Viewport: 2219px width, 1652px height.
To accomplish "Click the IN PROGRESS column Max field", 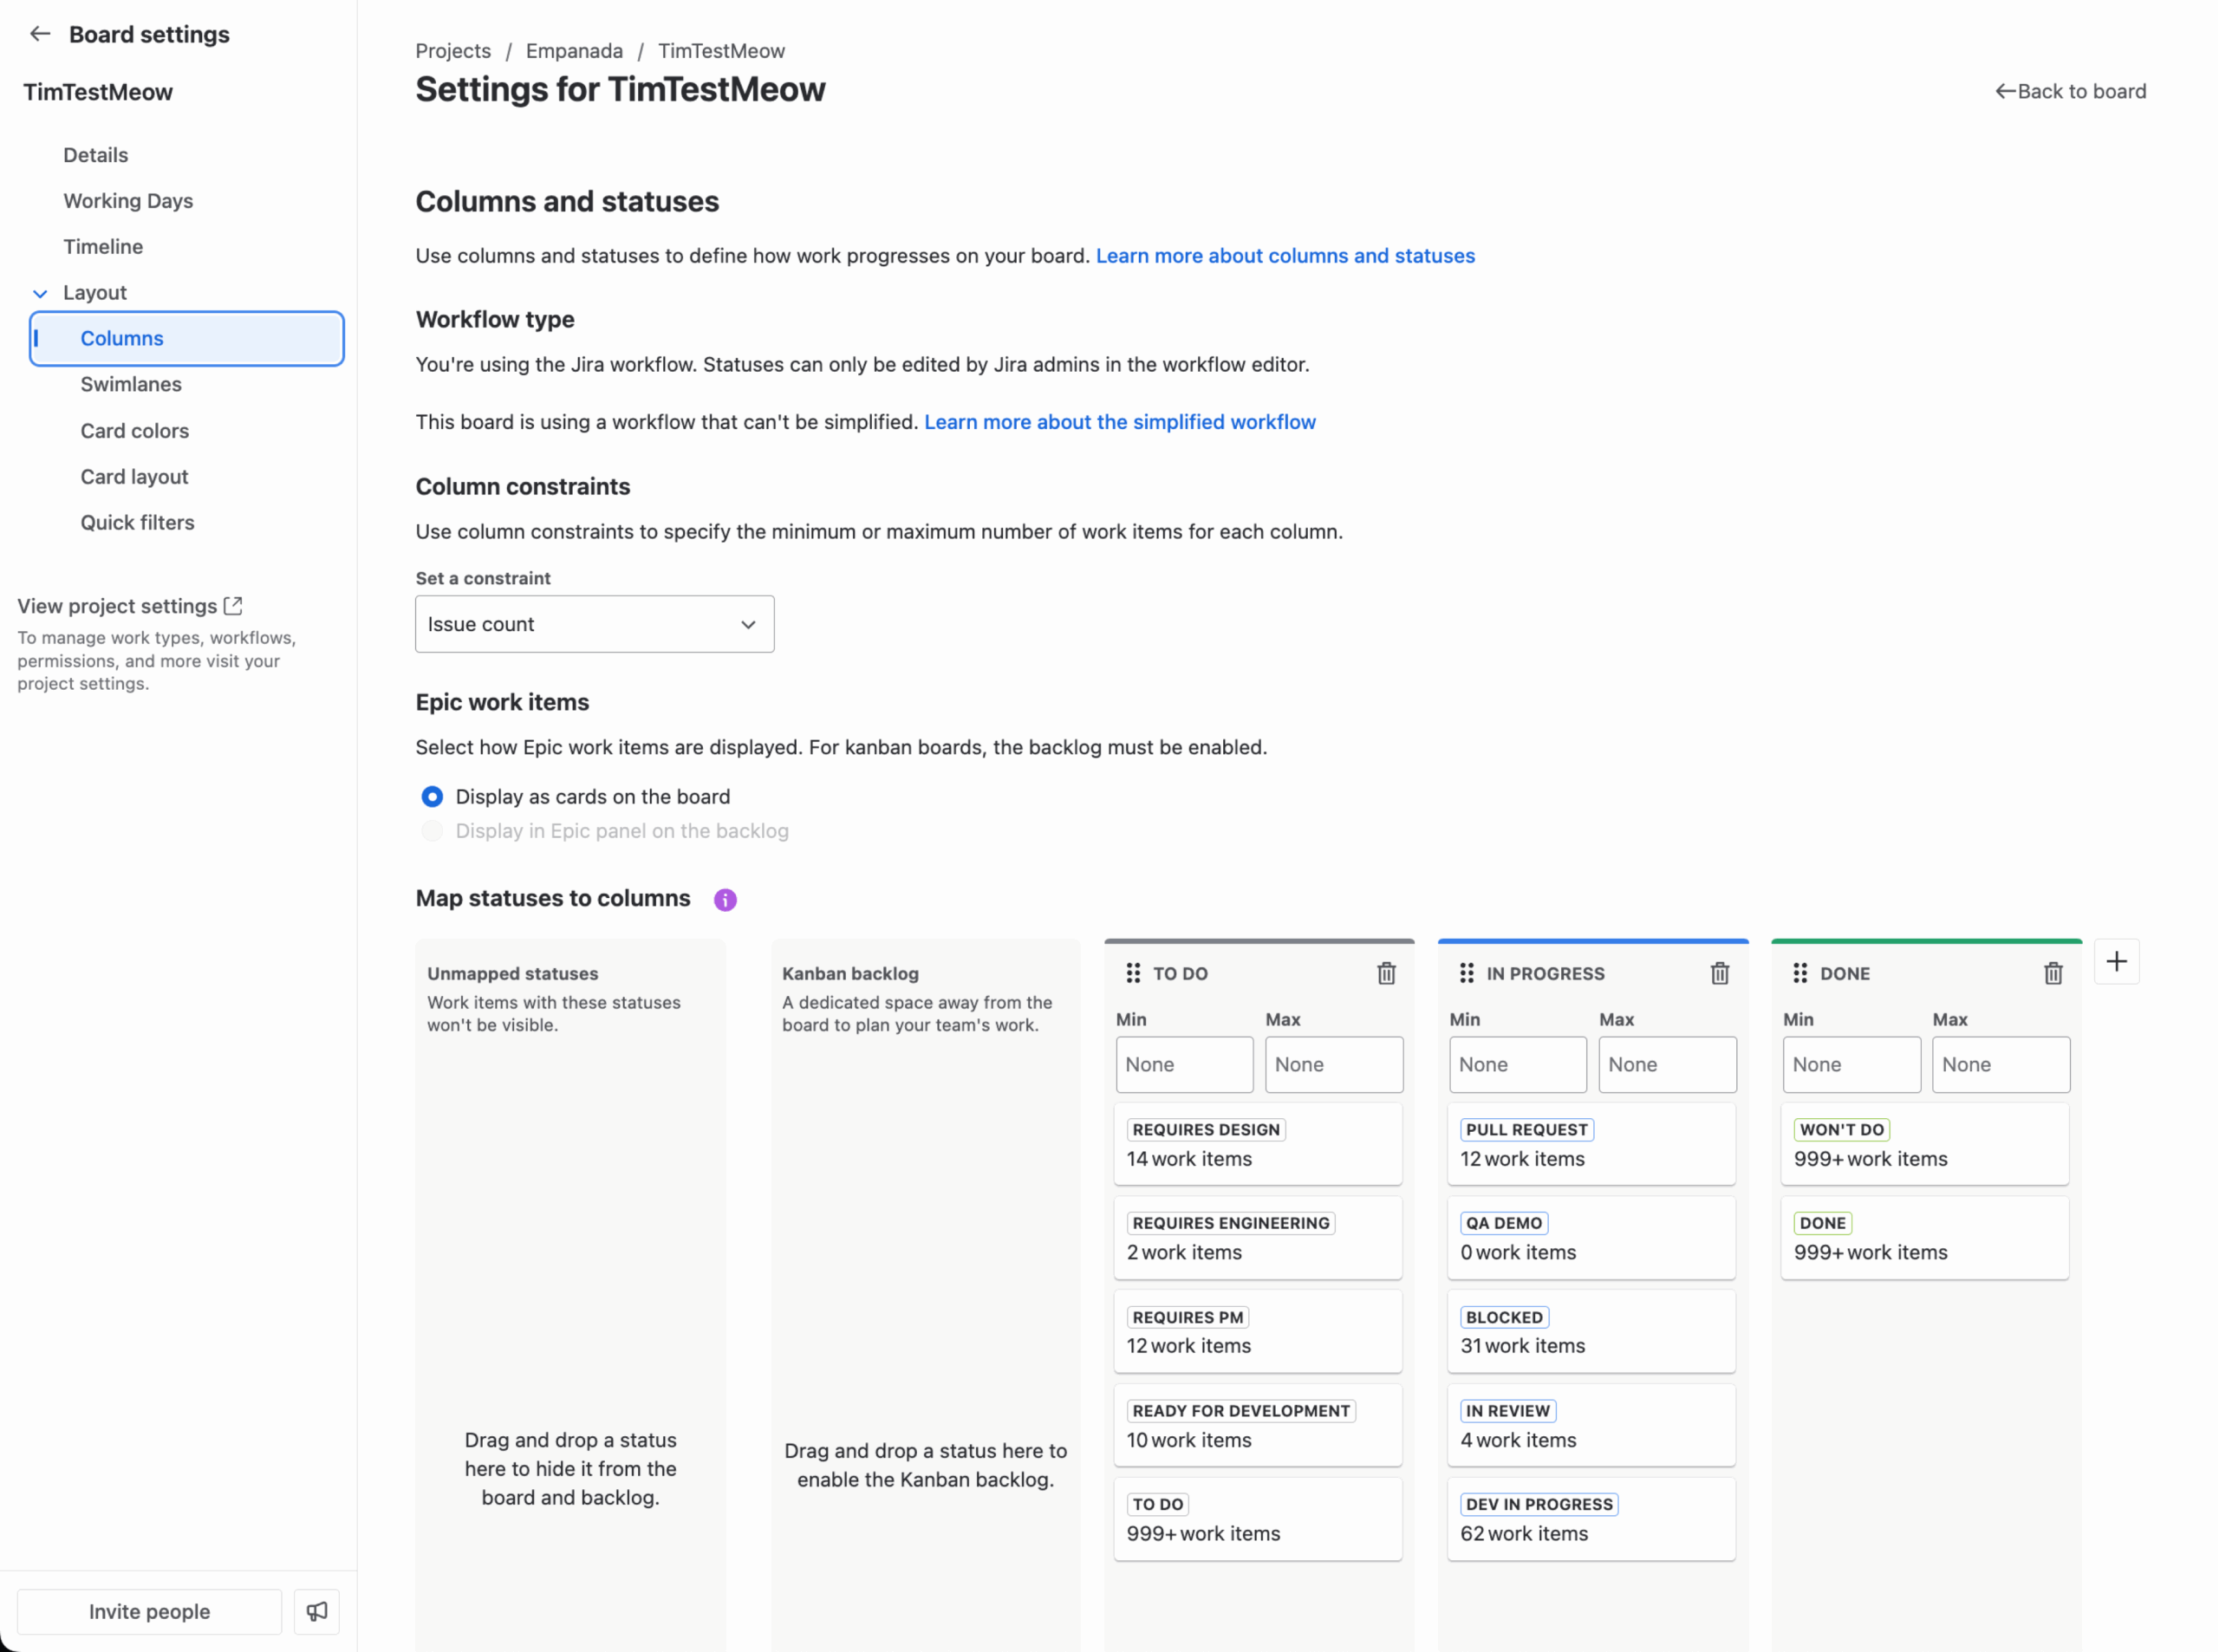I will tap(1667, 1064).
